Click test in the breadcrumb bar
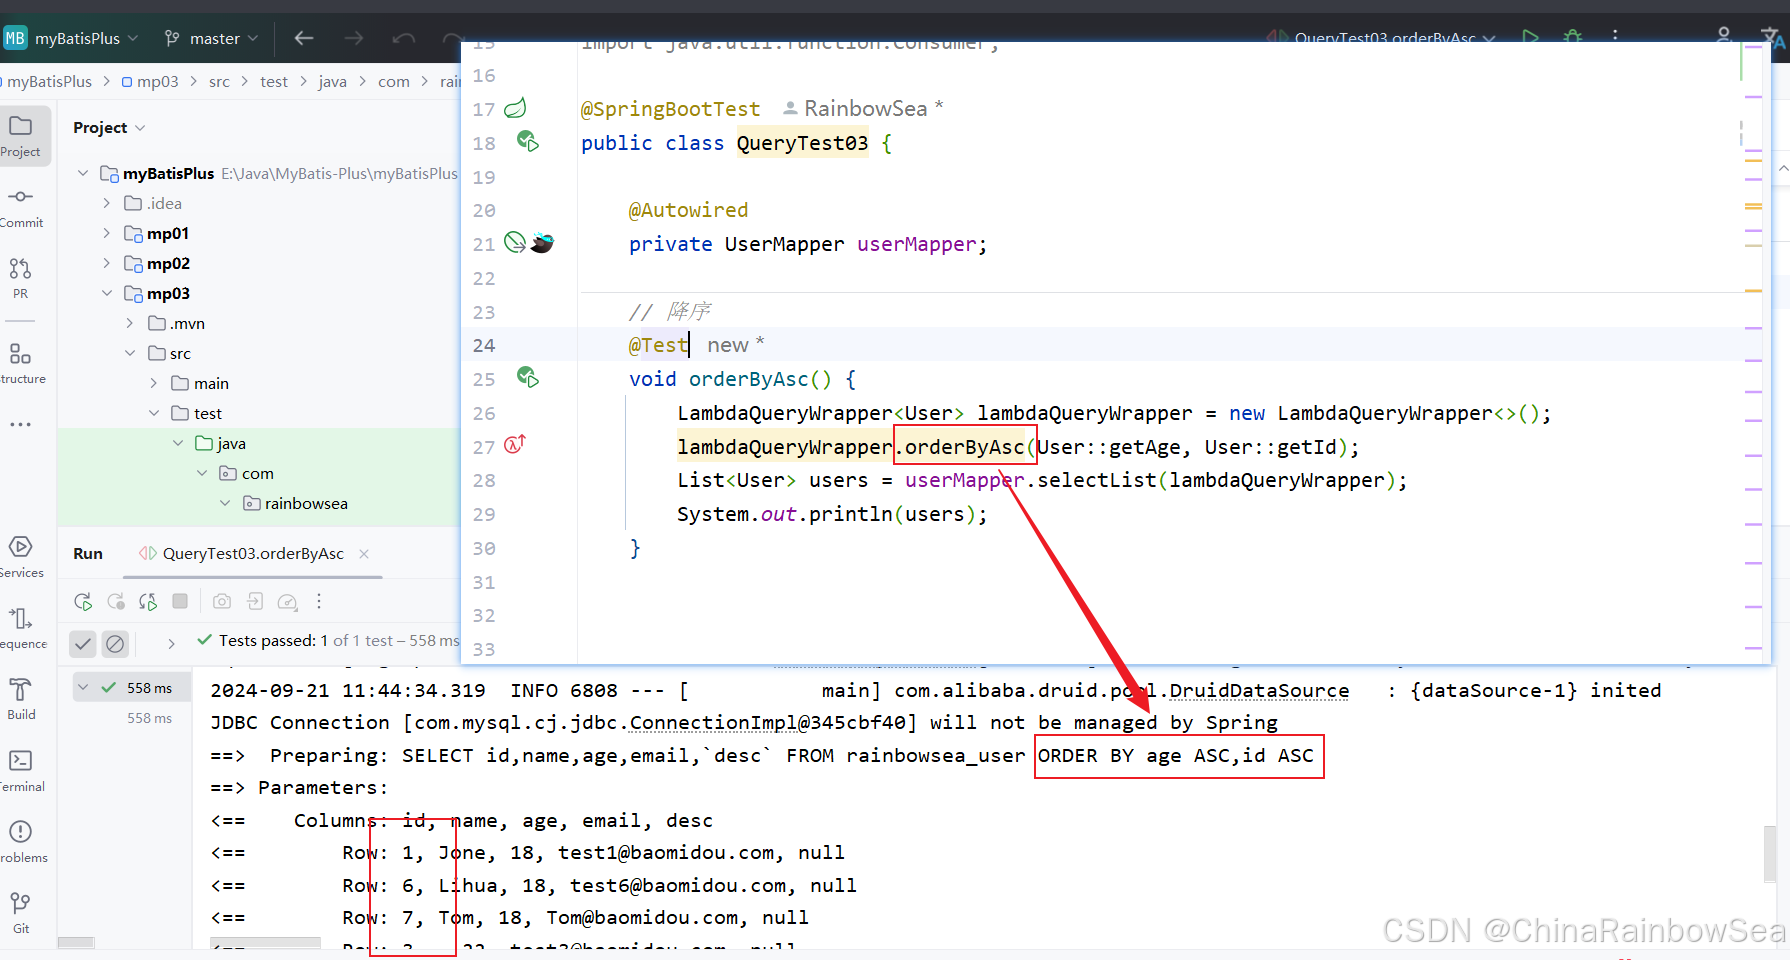Viewport: 1790px width, 960px height. pyautogui.click(x=273, y=81)
